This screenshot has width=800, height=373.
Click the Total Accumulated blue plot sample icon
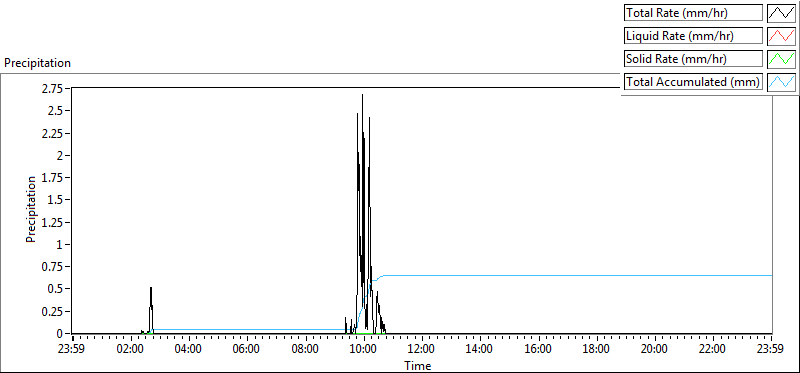coord(781,82)
